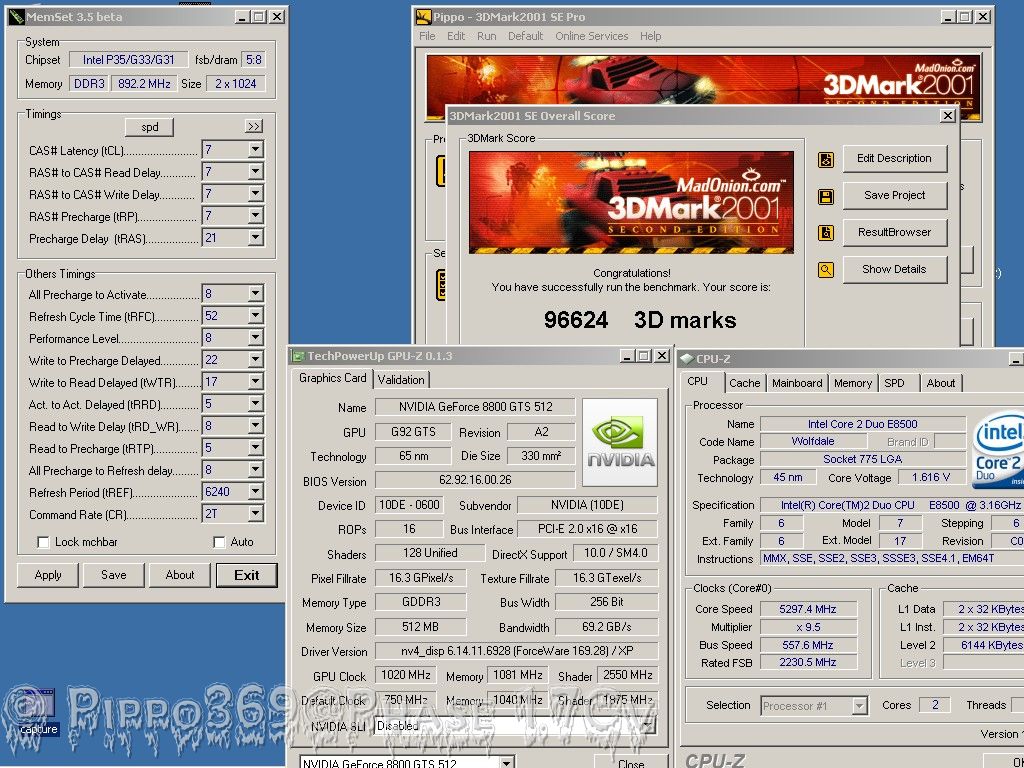This screenshot has width=1024, height=768.
Task: Open the Edit menu in 3DMark2001
Action: pos(456,36)
